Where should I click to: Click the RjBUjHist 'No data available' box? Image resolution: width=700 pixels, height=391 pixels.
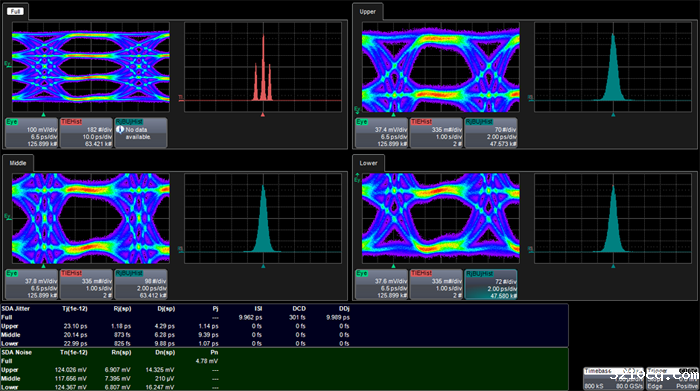141,133
